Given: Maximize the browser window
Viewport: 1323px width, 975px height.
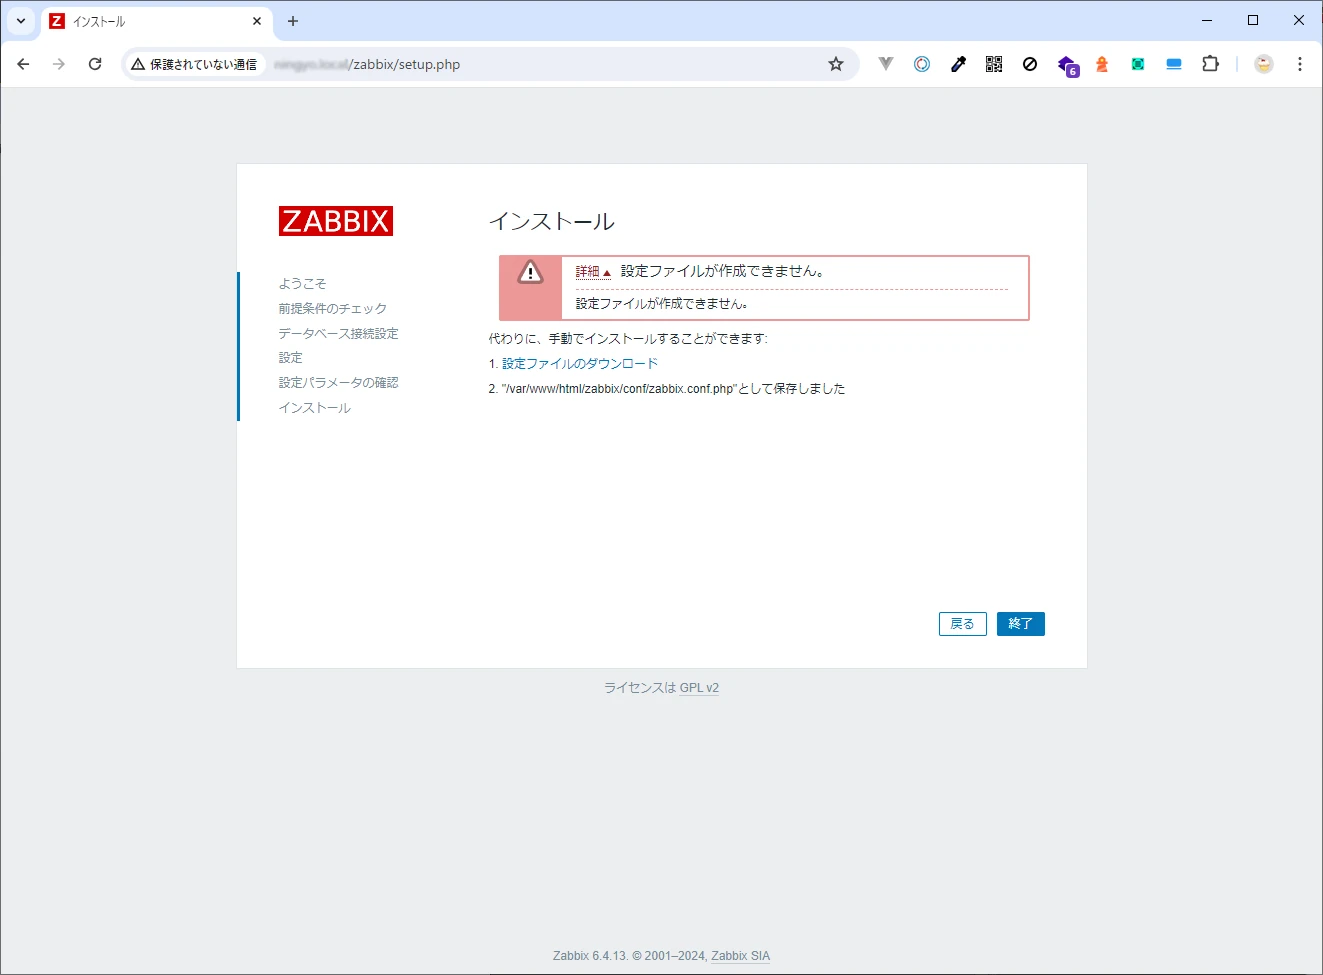Looking at the screenshot, I should click(1253, 20).
